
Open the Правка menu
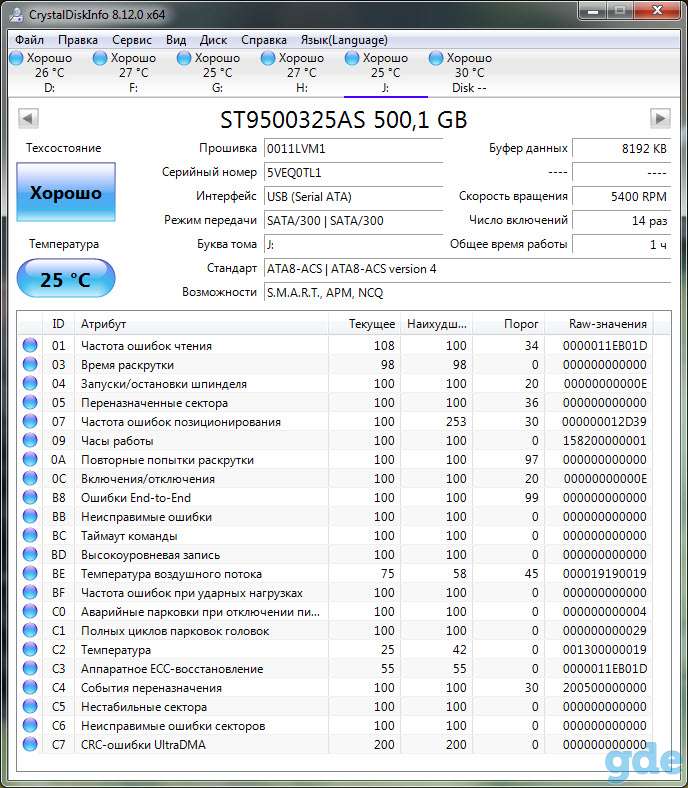[x=78, y=40]
